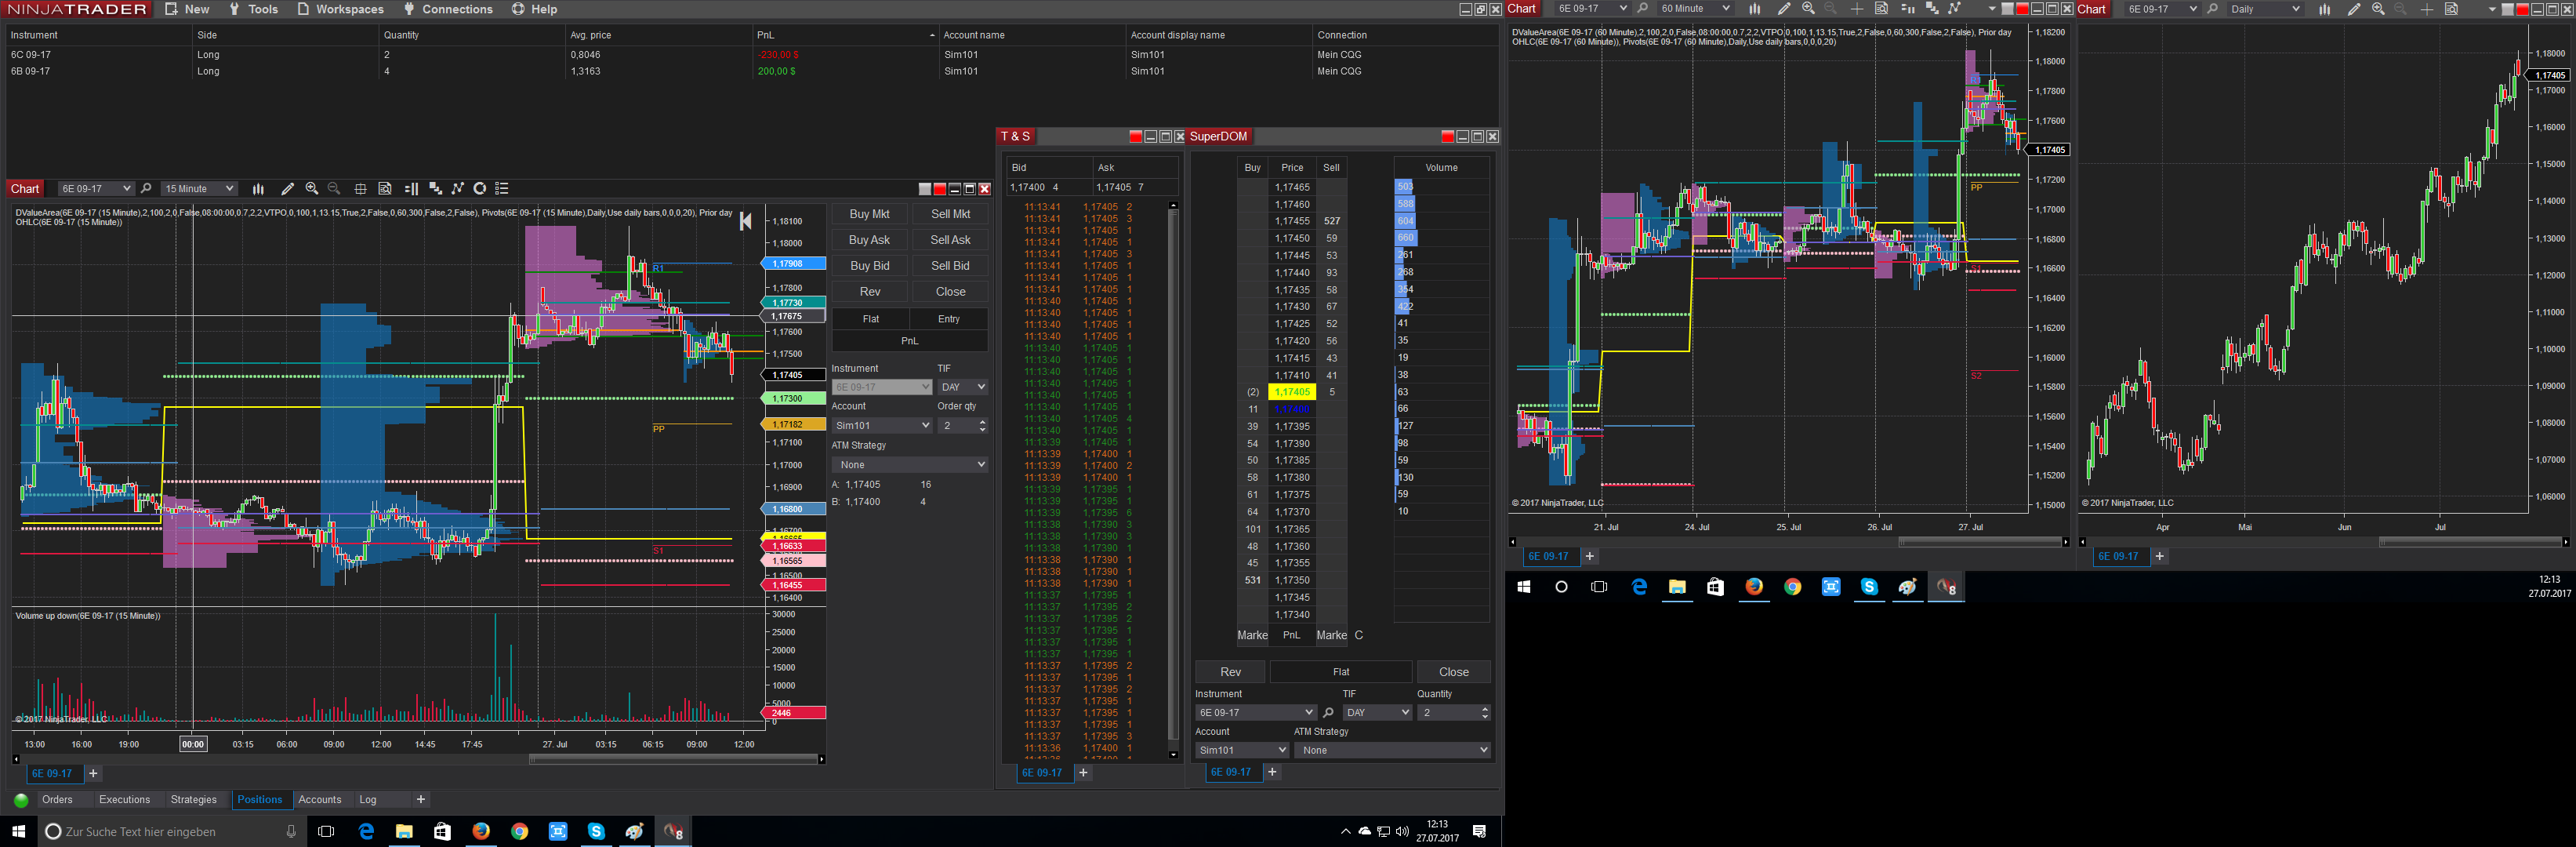Select crosshair cursor on Daily chart
This screenshot has width=2576, height=847.
tap(2427, 9)
